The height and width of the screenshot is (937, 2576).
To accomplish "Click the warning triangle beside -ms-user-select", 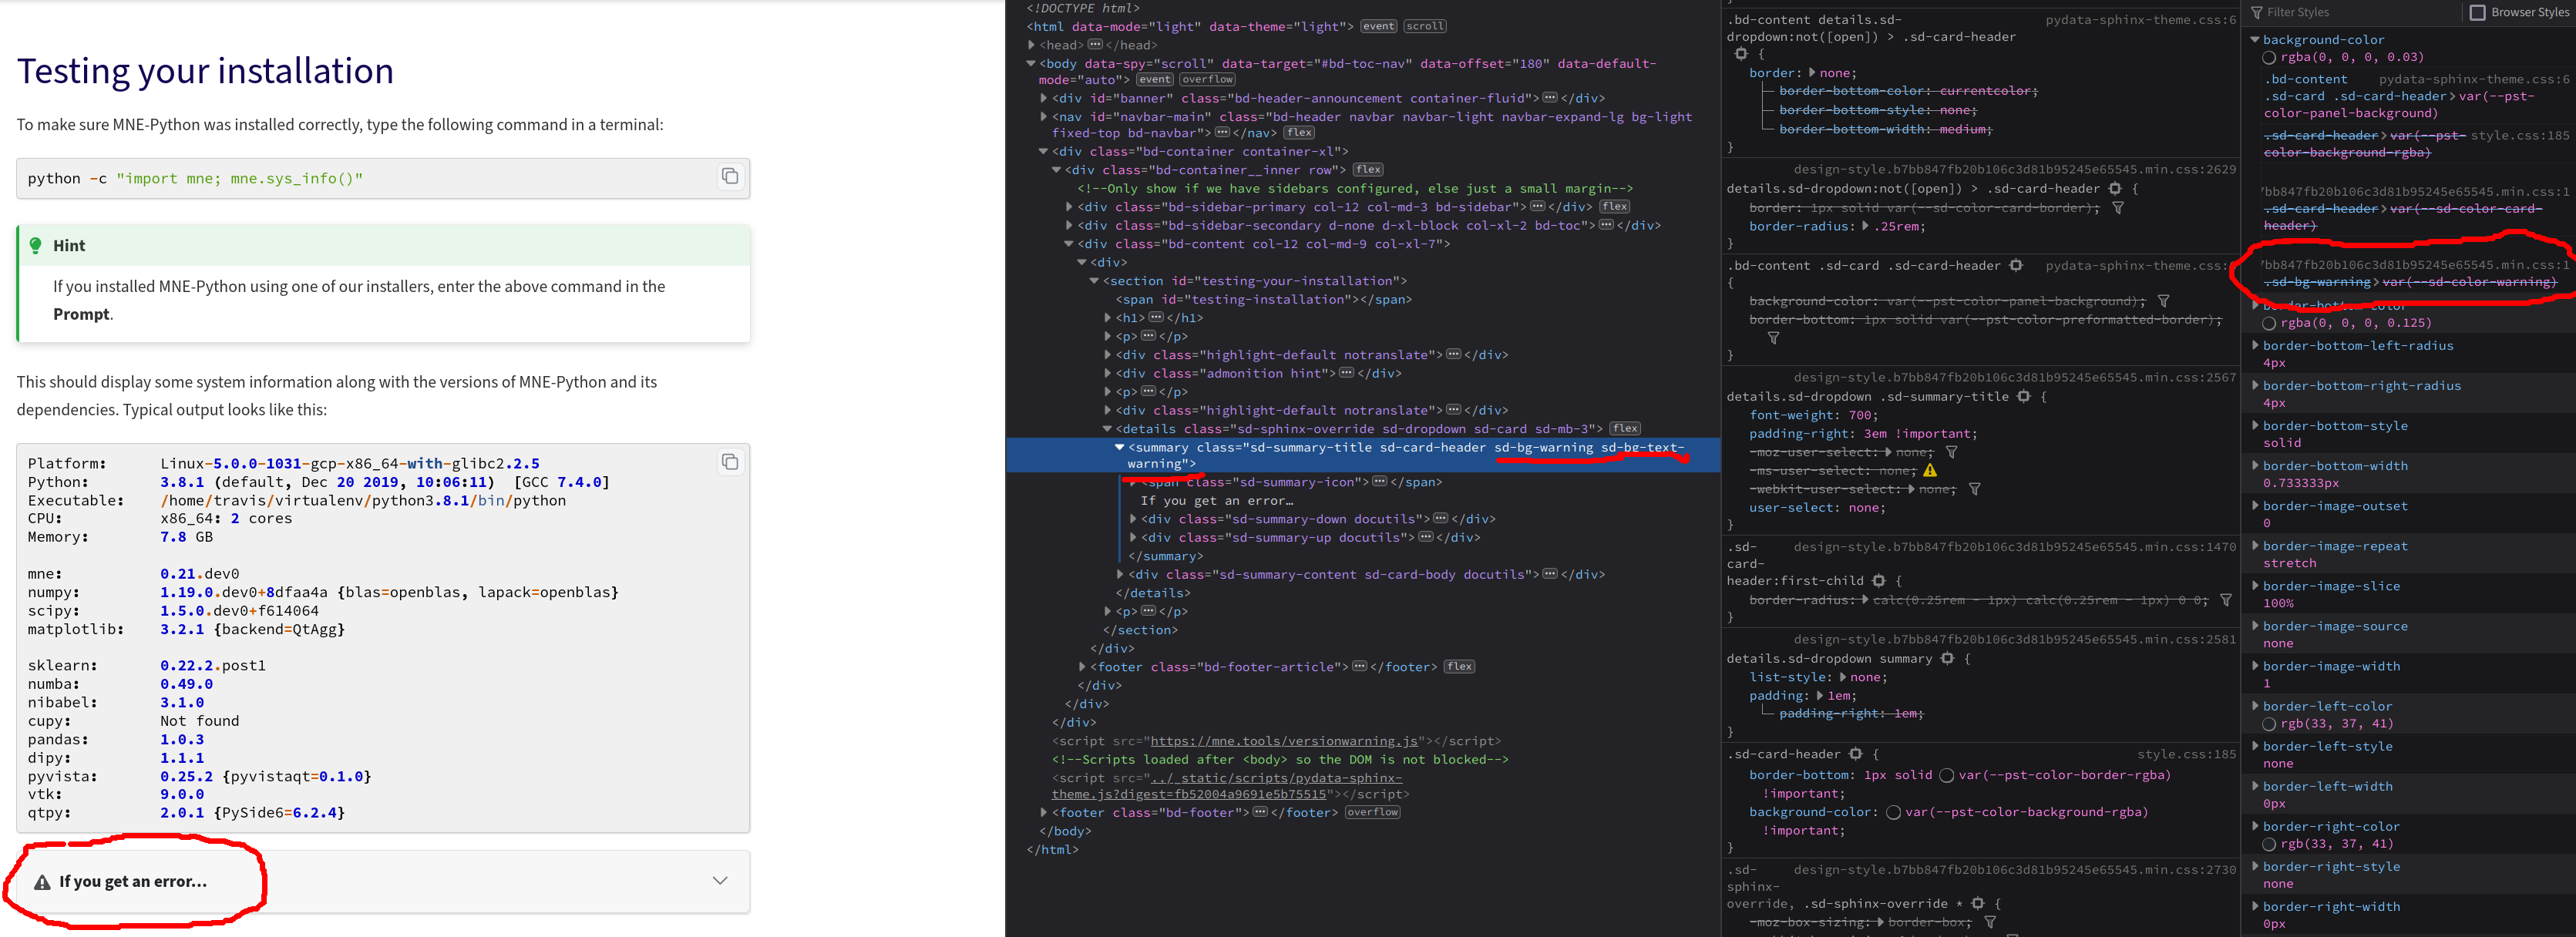I will 1930,470.
